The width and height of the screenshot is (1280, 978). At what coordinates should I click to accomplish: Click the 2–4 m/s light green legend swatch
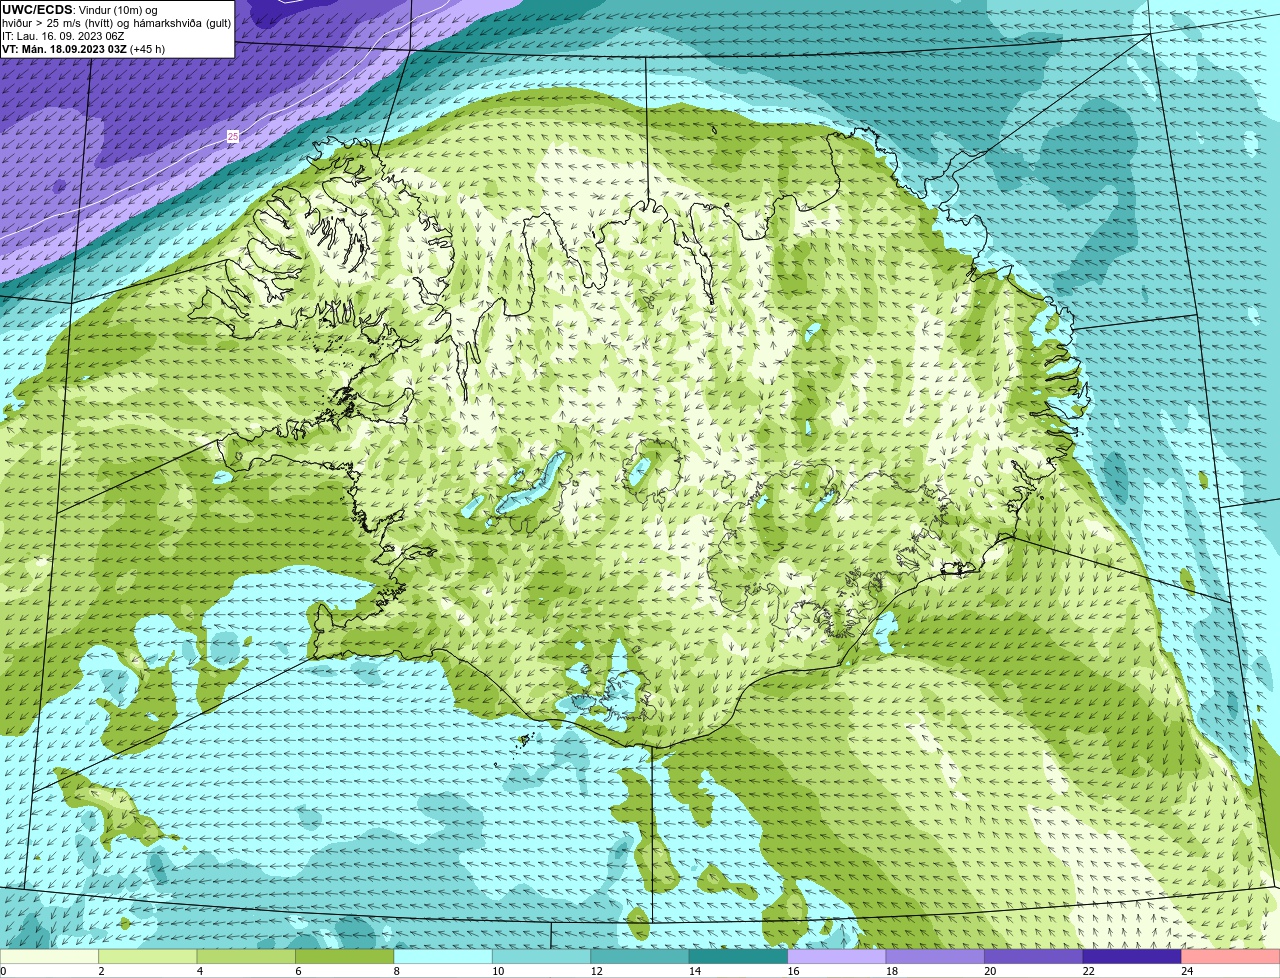(x=148, y=957)
